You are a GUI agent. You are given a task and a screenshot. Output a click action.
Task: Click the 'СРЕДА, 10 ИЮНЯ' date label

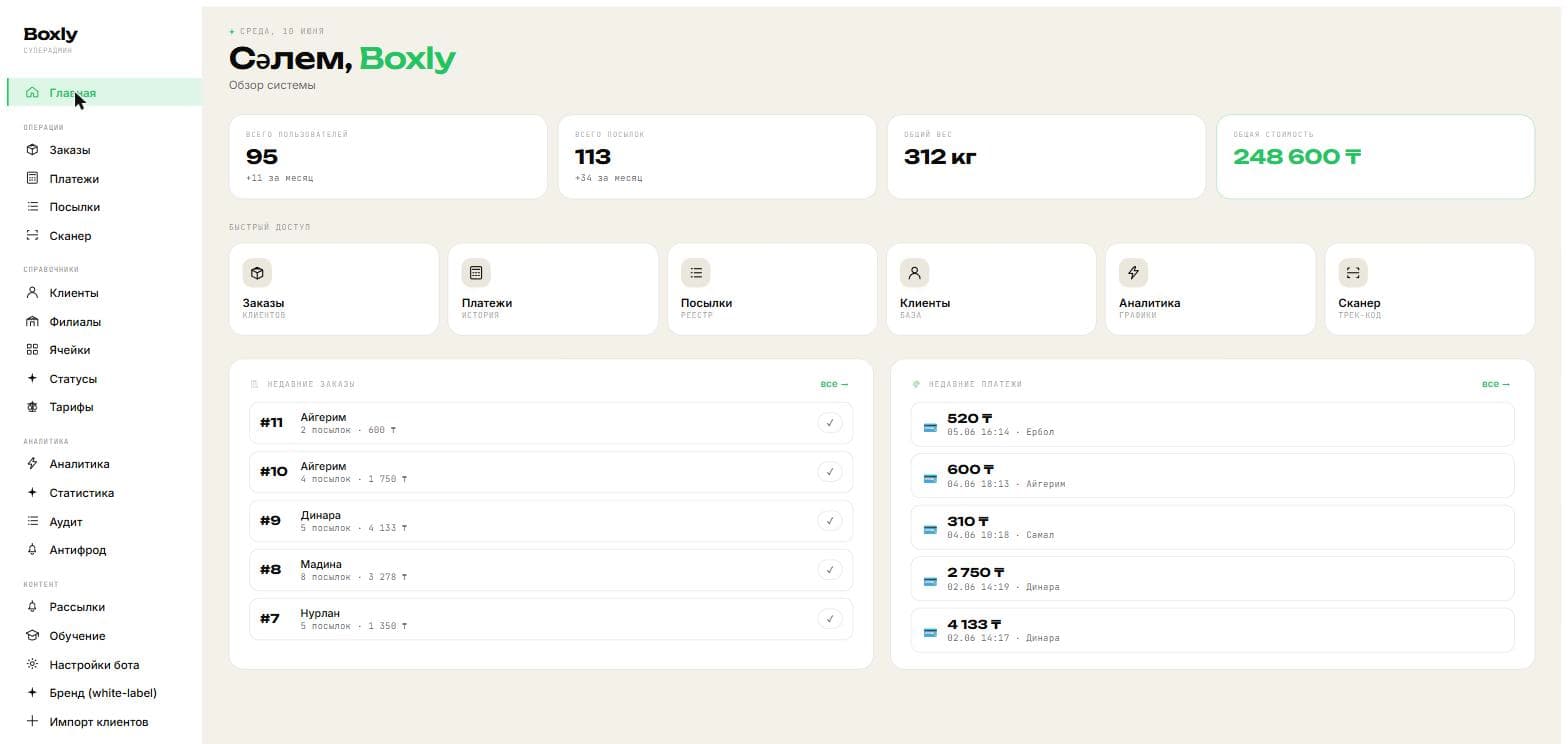(x=282, y=32)
